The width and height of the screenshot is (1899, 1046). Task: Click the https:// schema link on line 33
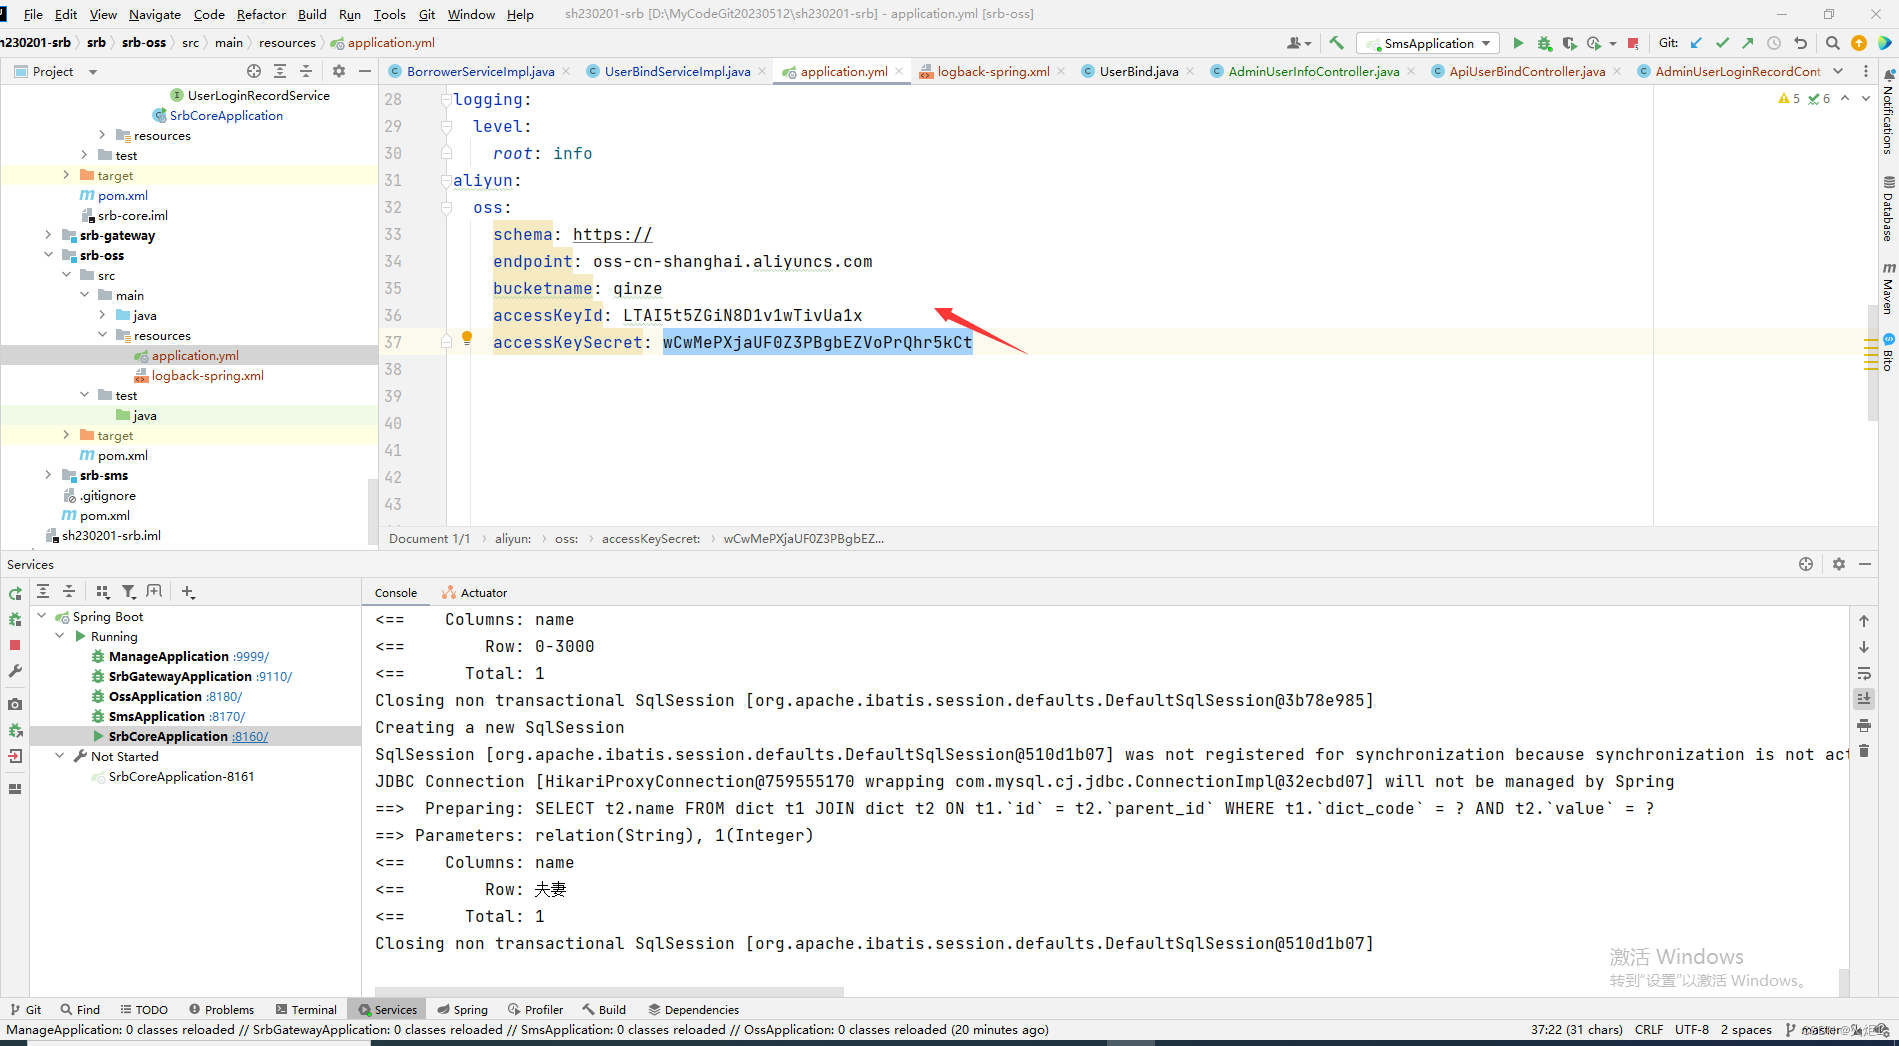612,235
